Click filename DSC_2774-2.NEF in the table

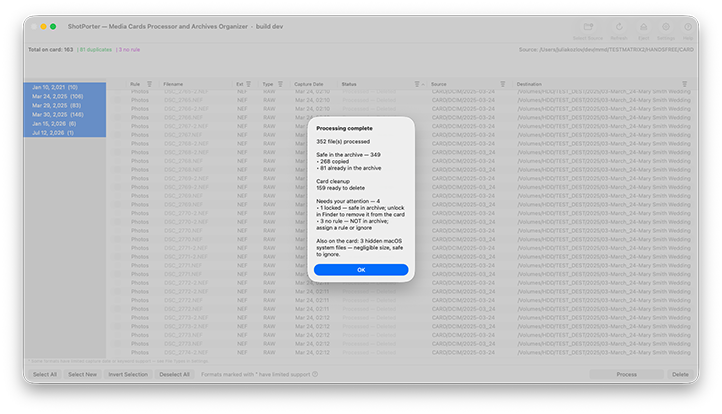[x=186, y=352]
